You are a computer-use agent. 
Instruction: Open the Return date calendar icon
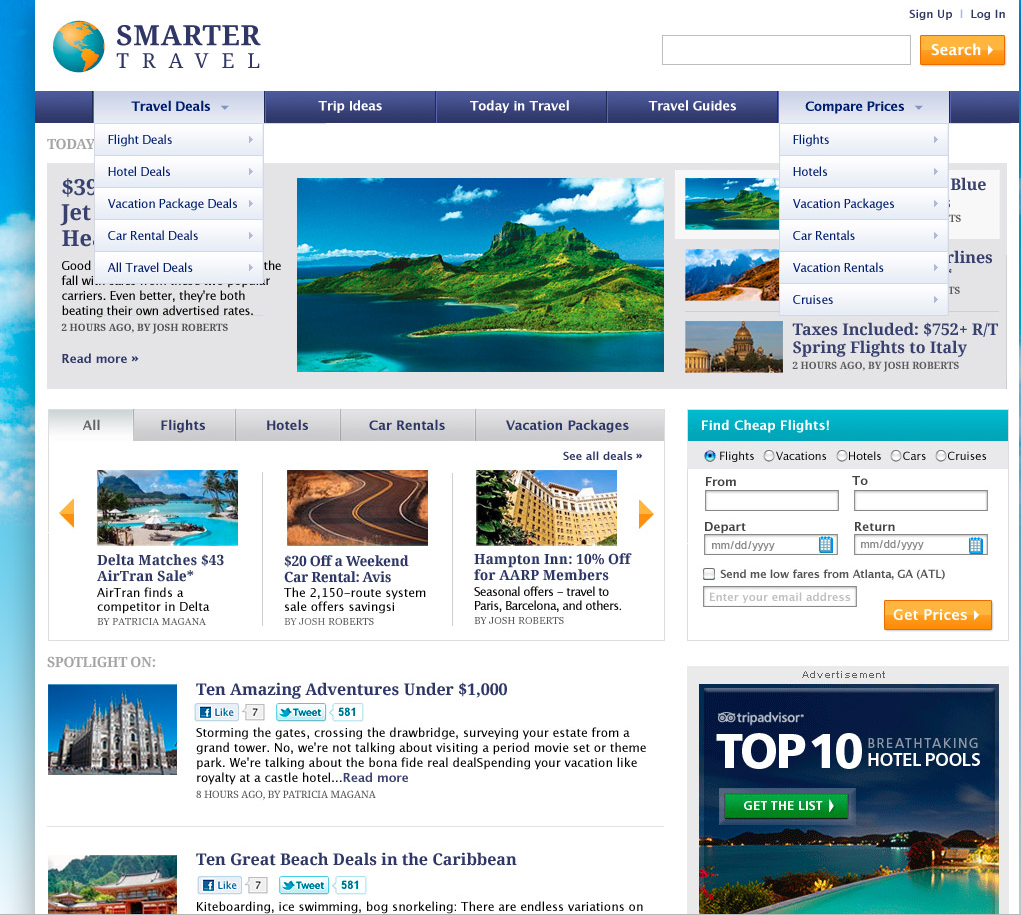pyautogui.click(x=975, y=545)
